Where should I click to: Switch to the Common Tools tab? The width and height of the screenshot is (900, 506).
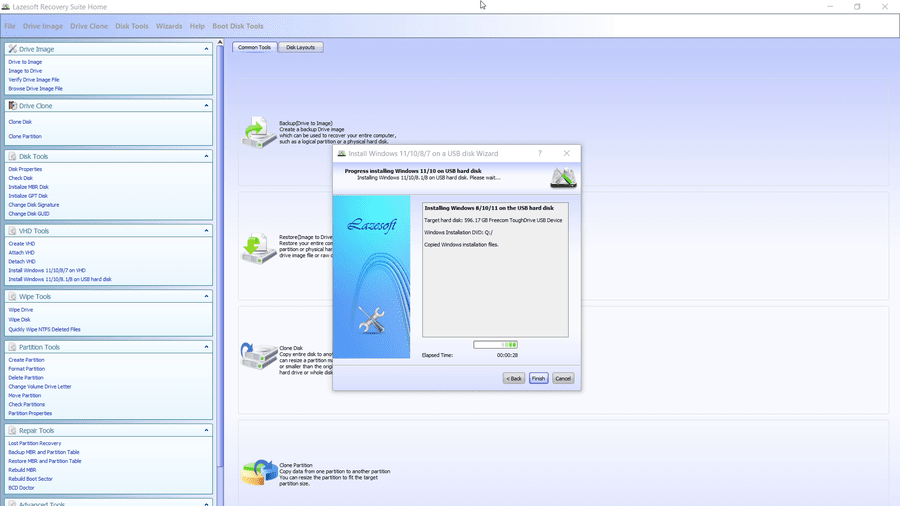pyautogui.click(x=254, y=47)
